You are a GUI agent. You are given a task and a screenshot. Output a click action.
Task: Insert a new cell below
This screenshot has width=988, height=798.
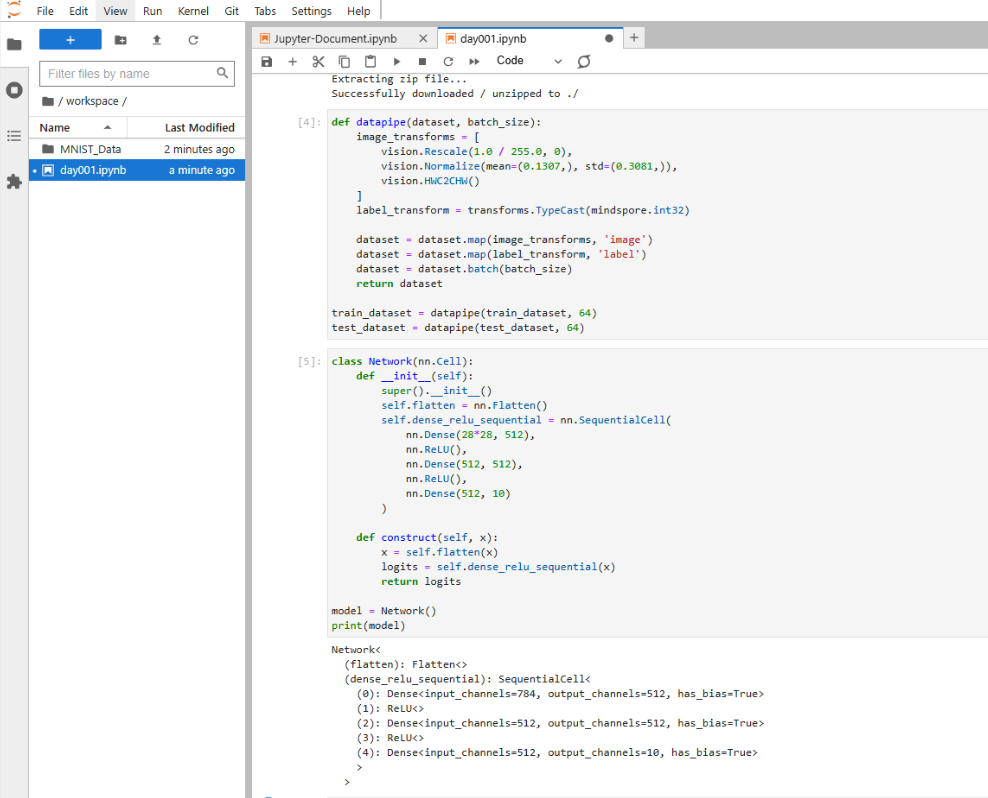292,61
